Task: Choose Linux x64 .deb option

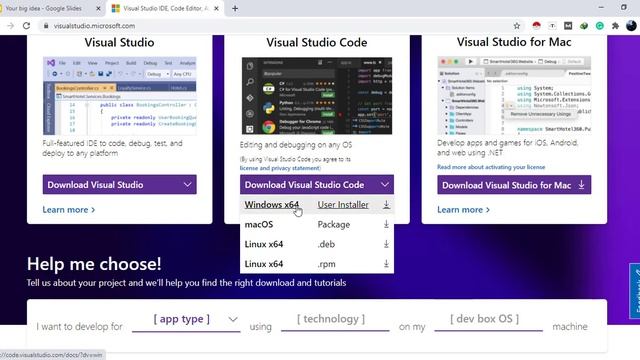Action: [x=317, y=244]
